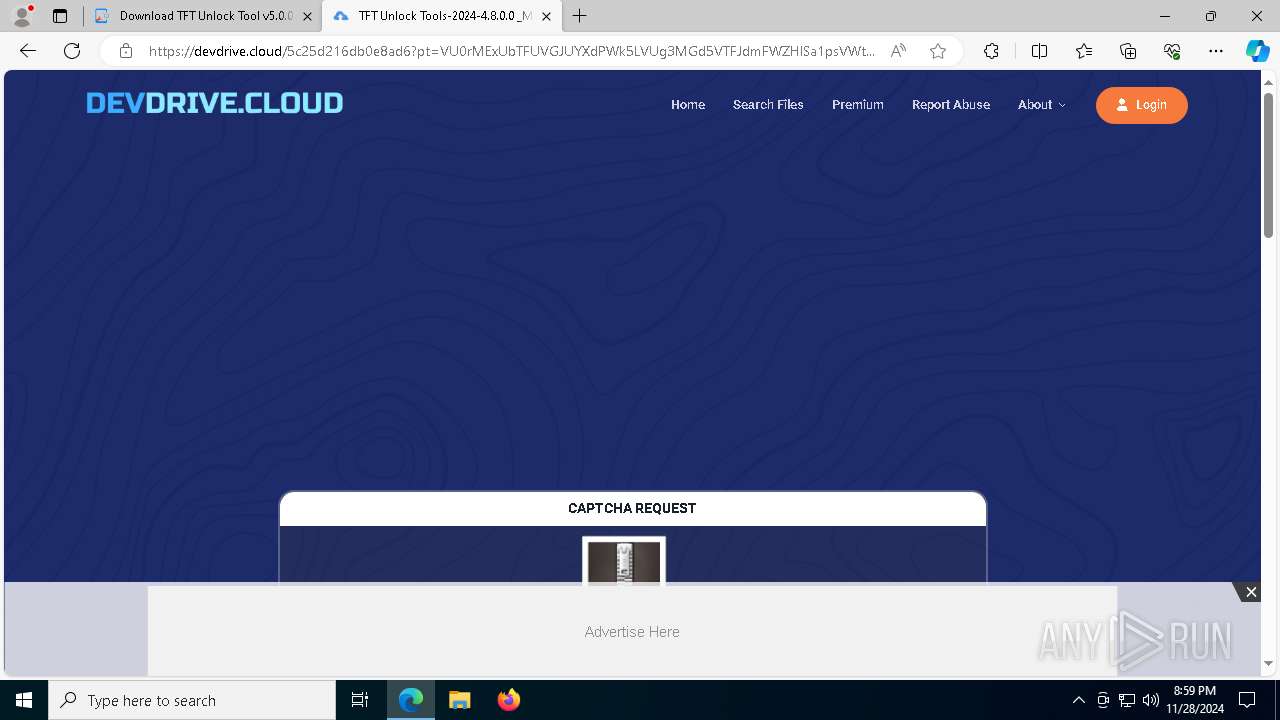Open Edge Settings and more menu

coord(1216,51)
